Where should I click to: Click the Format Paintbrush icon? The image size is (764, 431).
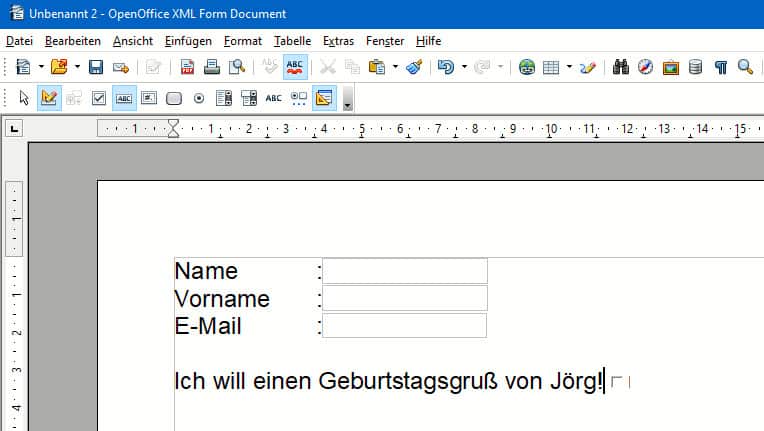point(414,67)
